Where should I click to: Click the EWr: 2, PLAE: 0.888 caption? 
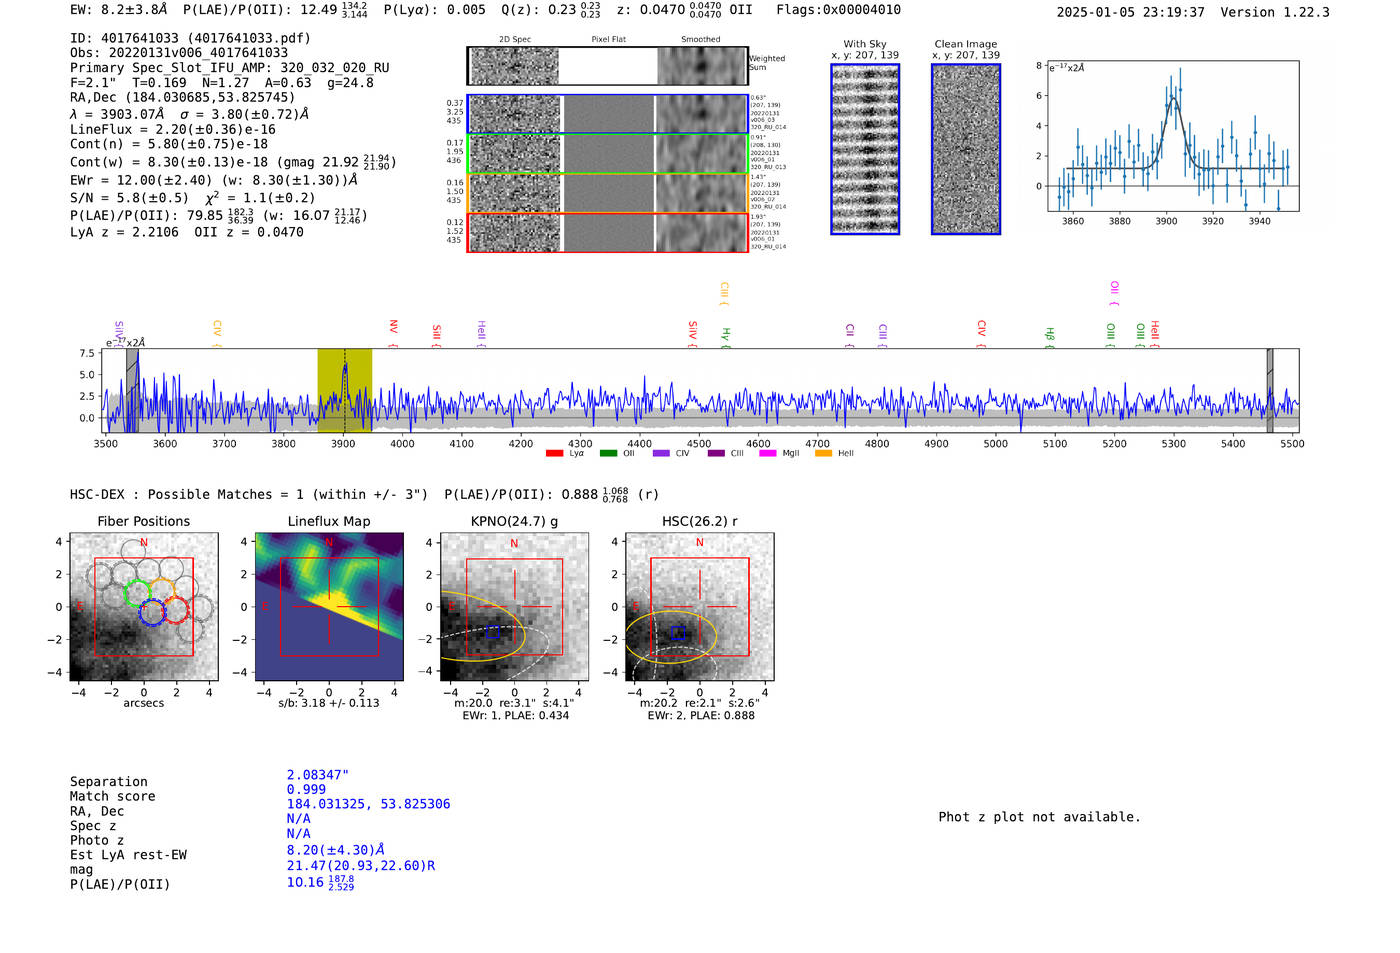click(x=701, y=716)
